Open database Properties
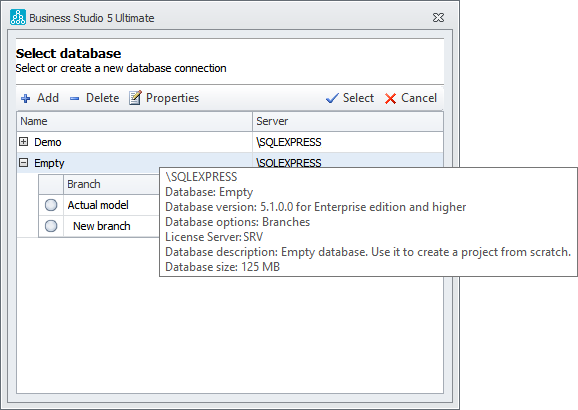 point(164,98)
